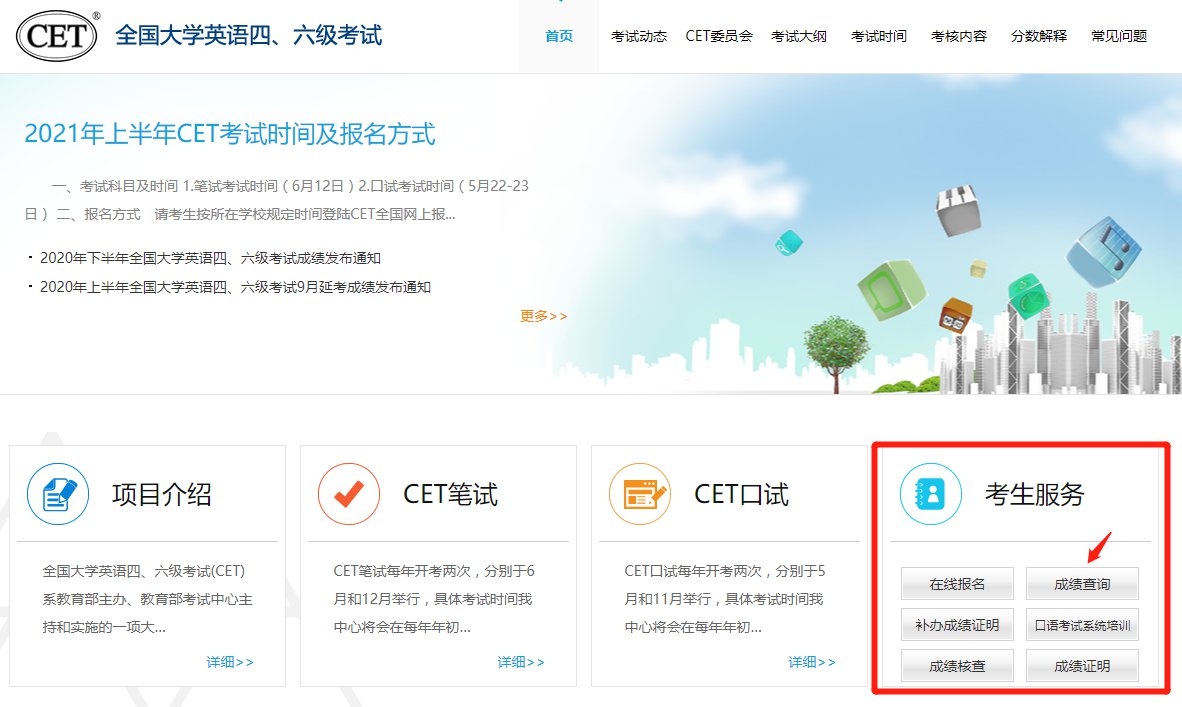The height and width of the screenshot is (707, 1182).
Task: Click the CET logo in the header
Action: (x=57, y=36)
